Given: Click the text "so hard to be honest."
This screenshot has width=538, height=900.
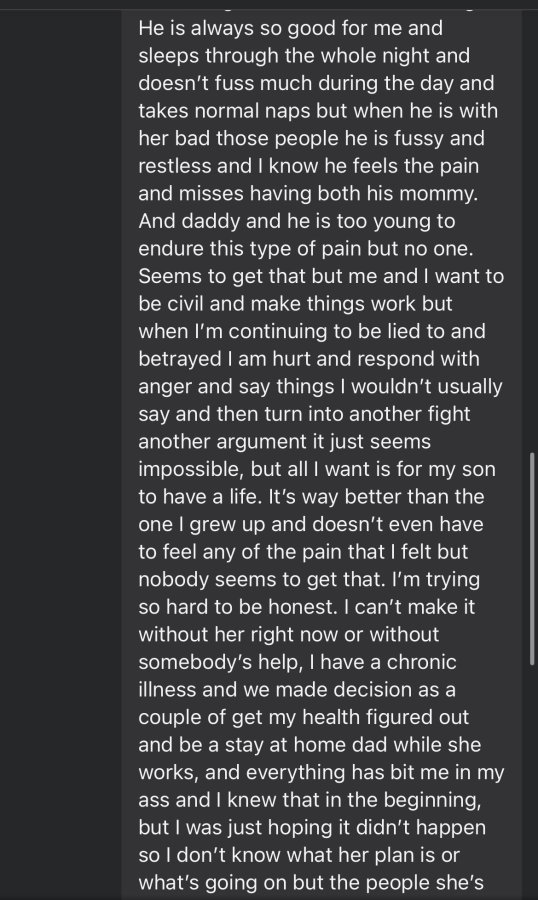Looking at the screenshot, I should pyautogui.click(x=238, y=607).
